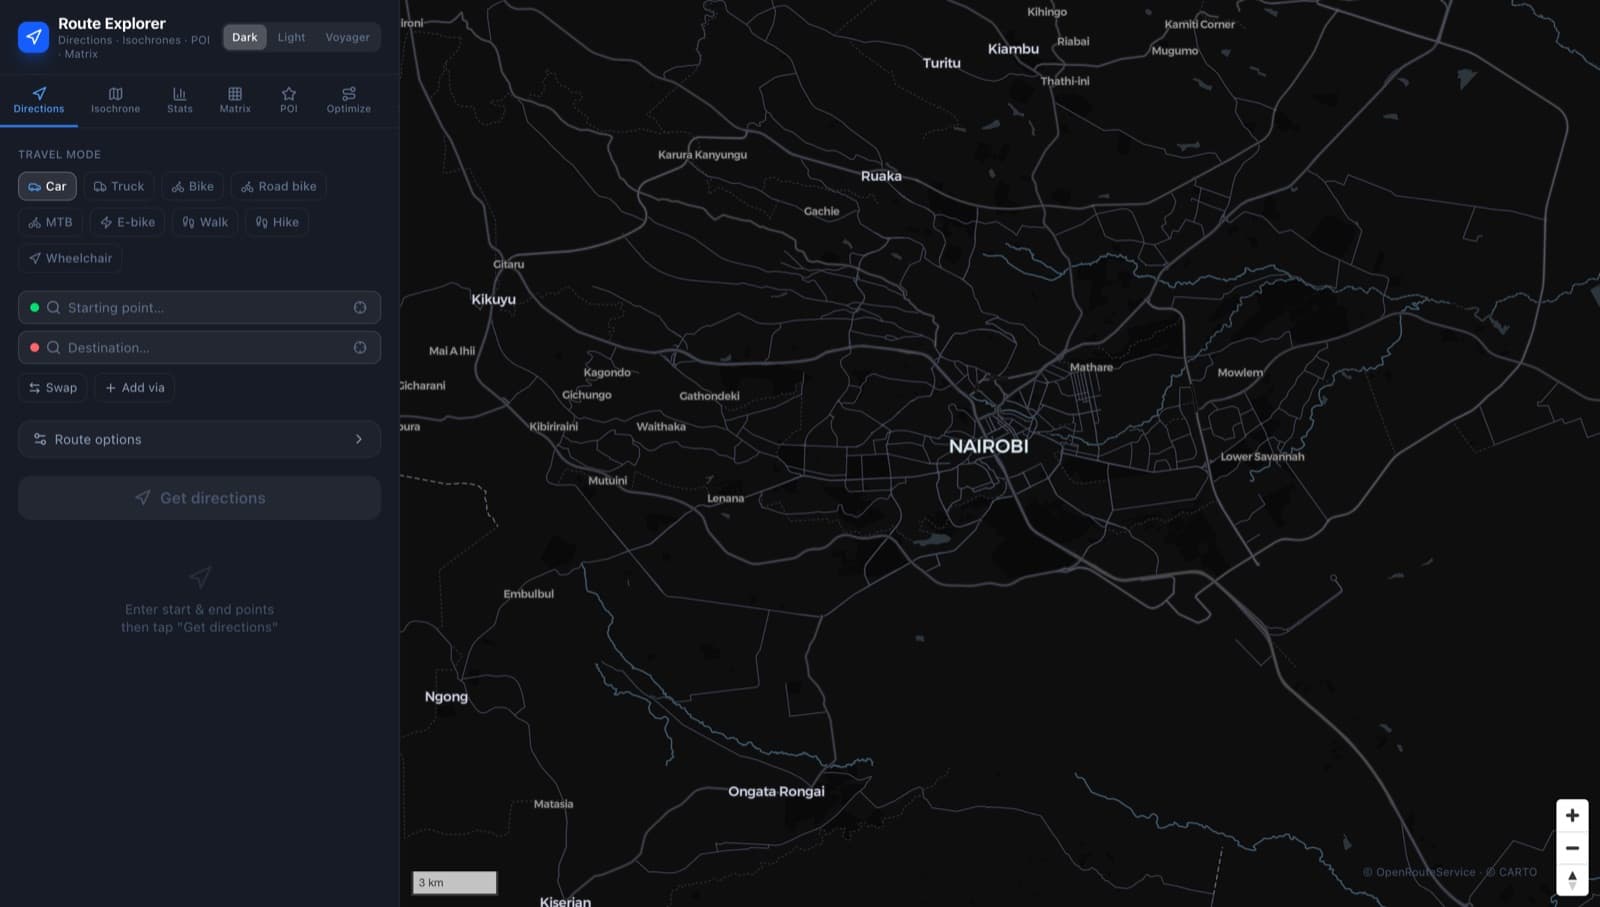The width and height of the screenshot is (1600, 907).
Task: Reset map bearing with compass
Action: coord(1572,880)
